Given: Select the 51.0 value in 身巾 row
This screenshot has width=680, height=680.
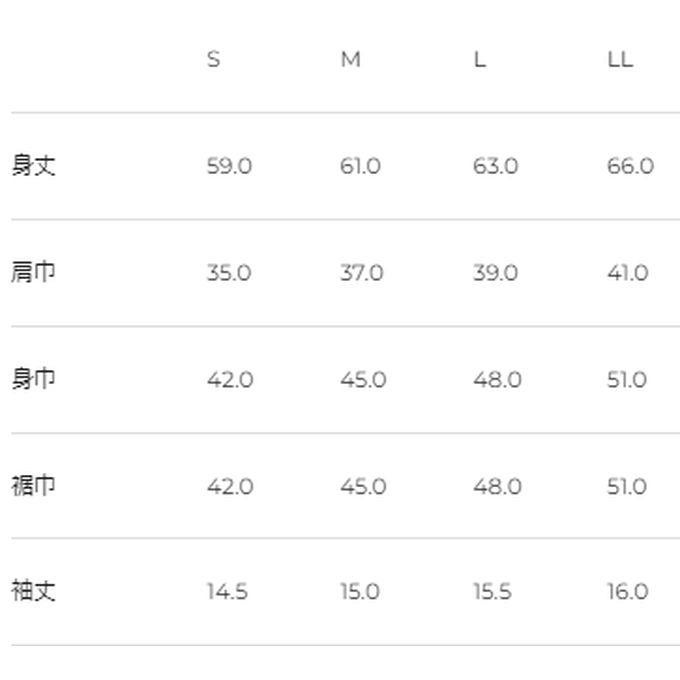Looking at the screenshot, I should pyautogui.click(x=627, y=380).
